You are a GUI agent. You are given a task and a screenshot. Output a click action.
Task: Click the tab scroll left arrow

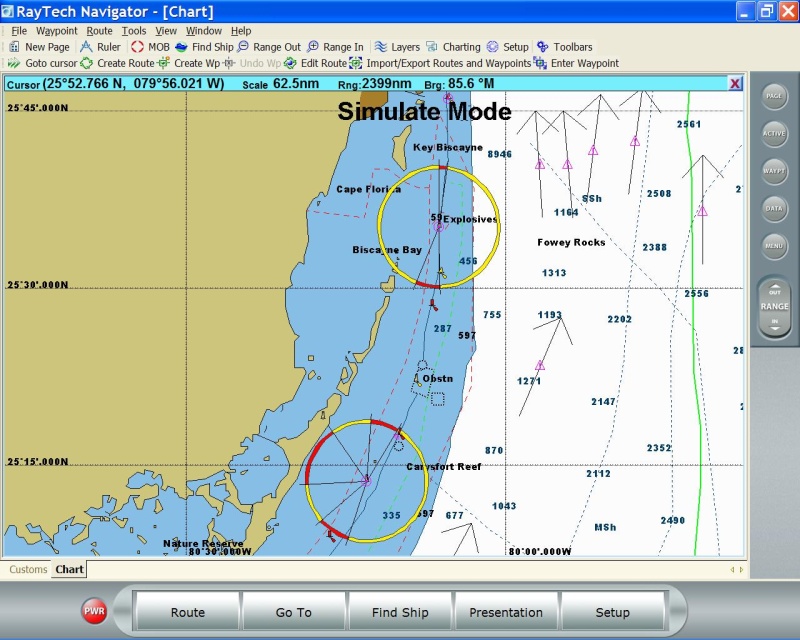click(x=732, y=570)
